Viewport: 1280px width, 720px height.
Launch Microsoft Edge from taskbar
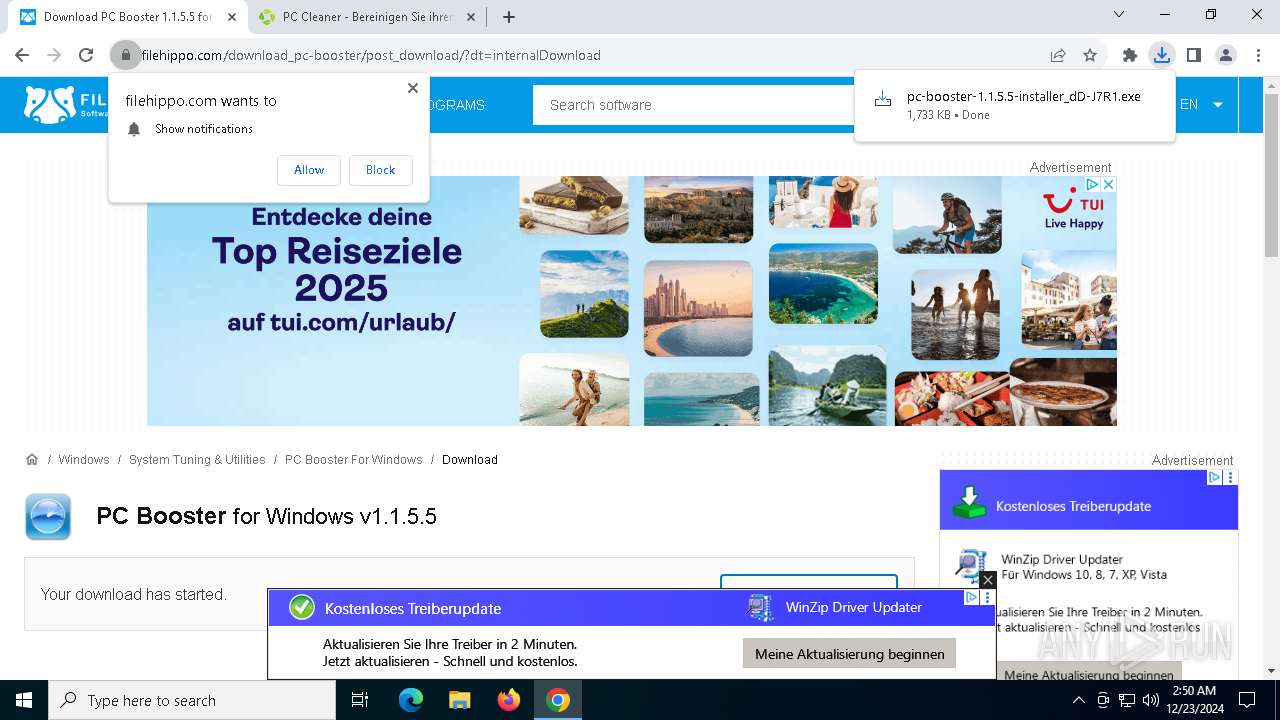(411, 700)
